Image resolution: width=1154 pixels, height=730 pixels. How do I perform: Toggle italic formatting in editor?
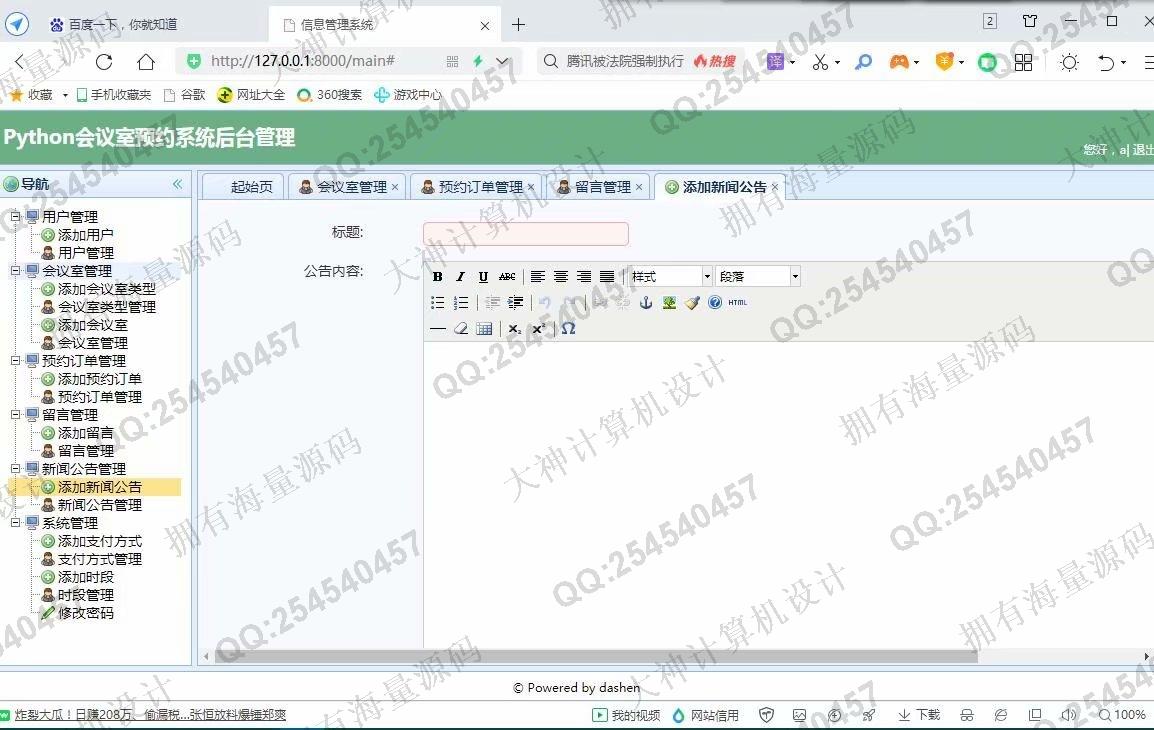pos(460,277)
